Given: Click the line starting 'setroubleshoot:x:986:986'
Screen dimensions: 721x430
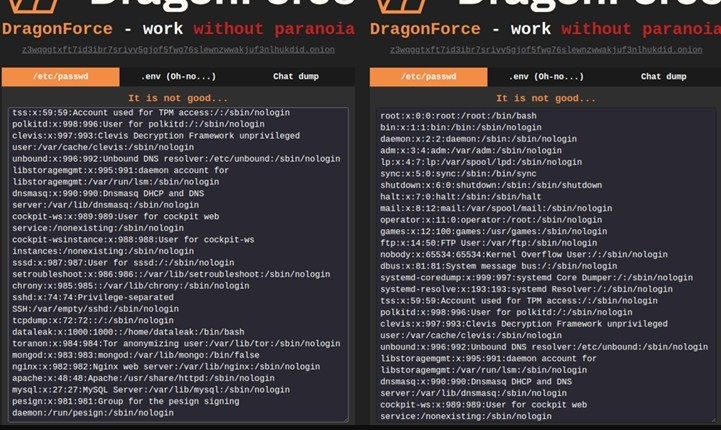Looking at the screenshot, I should (x=171, y=274).
